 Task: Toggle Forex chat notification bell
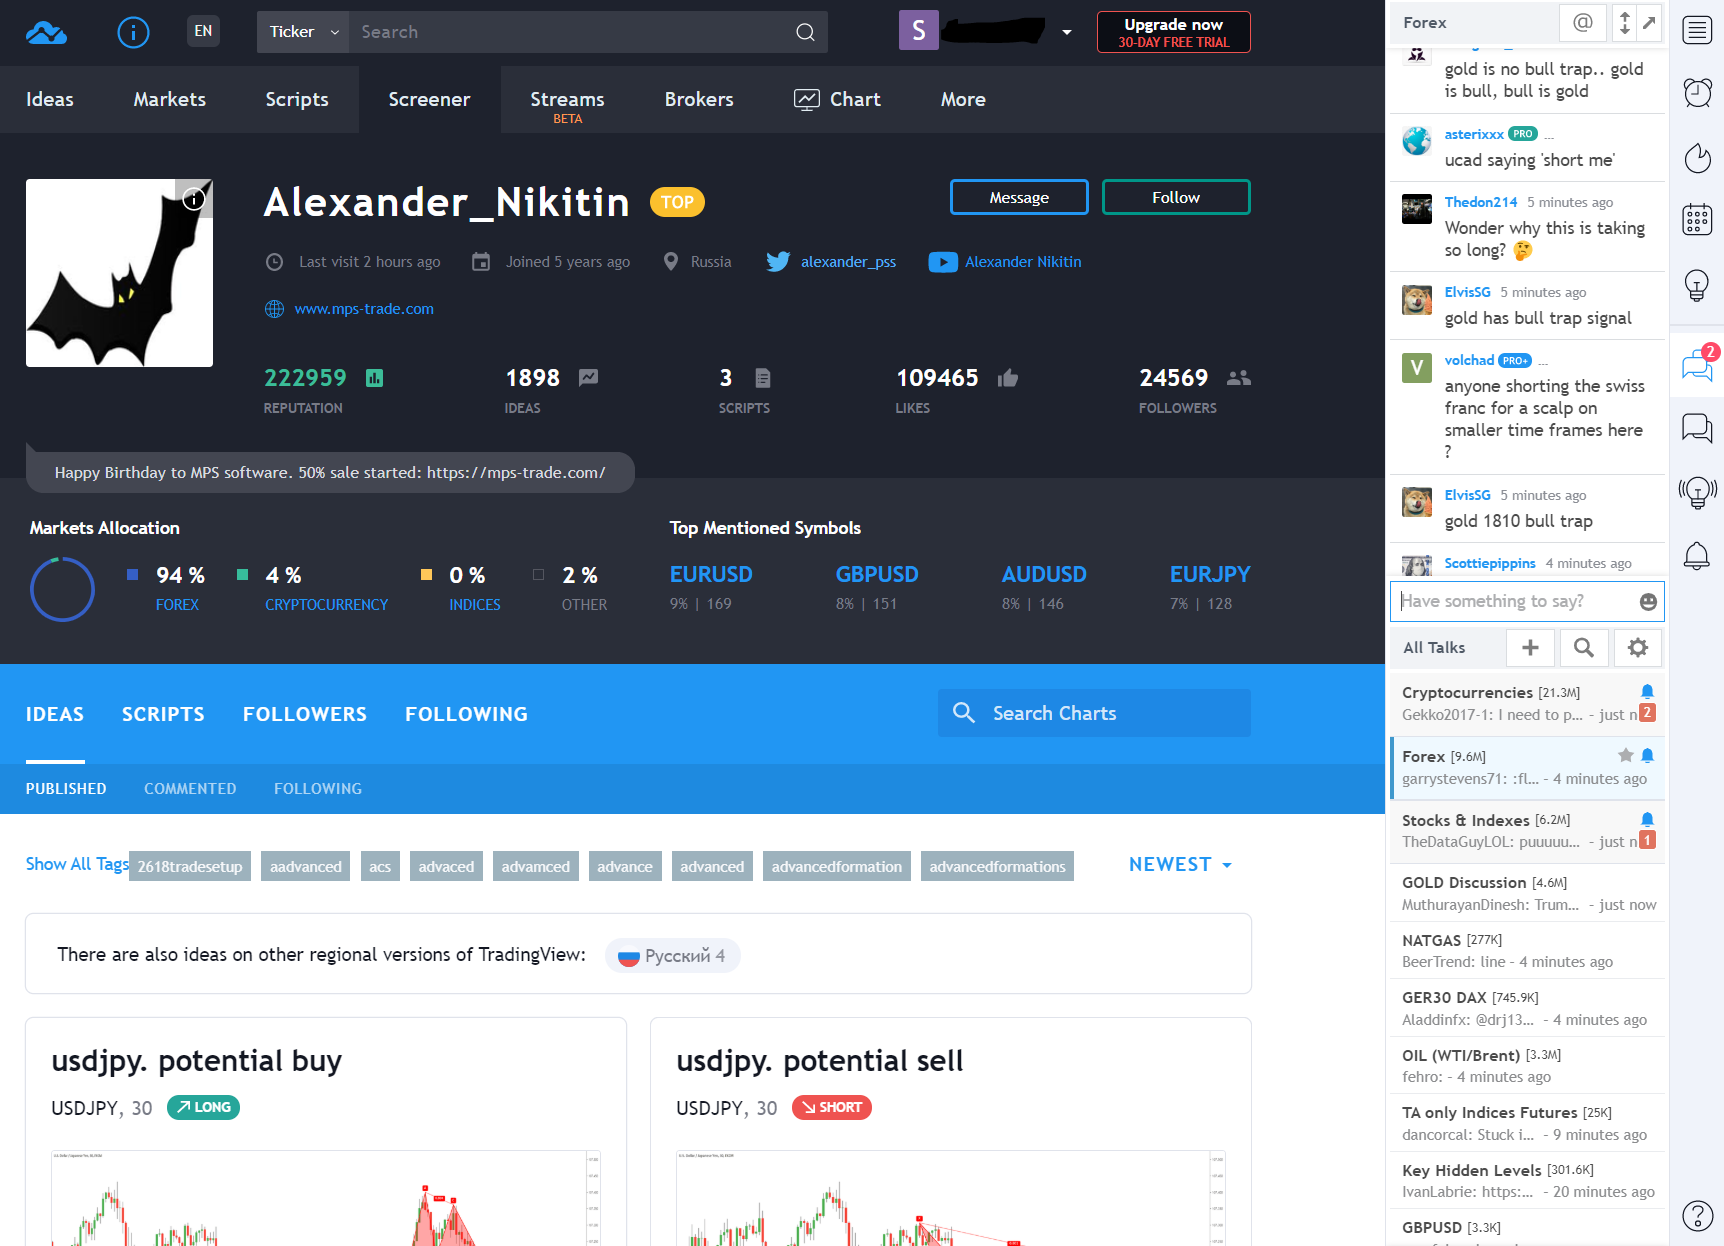coord(1647,756)
